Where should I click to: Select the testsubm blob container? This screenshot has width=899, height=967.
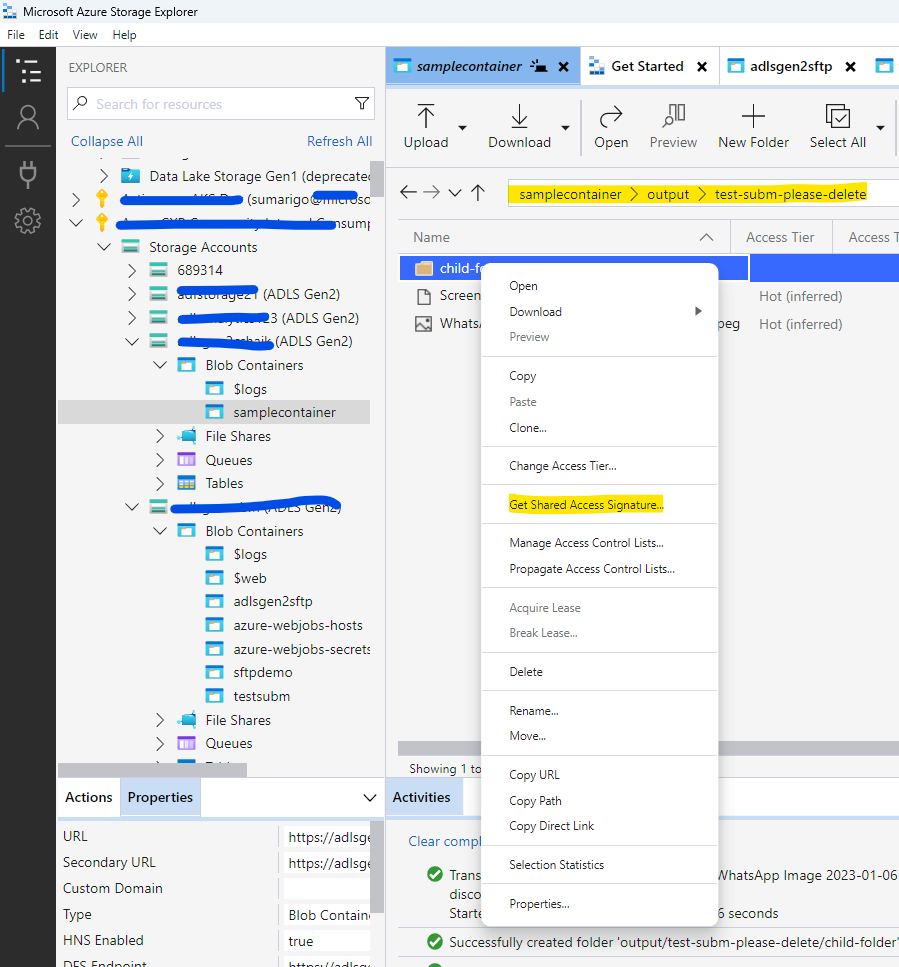click(x=261, y=696)
